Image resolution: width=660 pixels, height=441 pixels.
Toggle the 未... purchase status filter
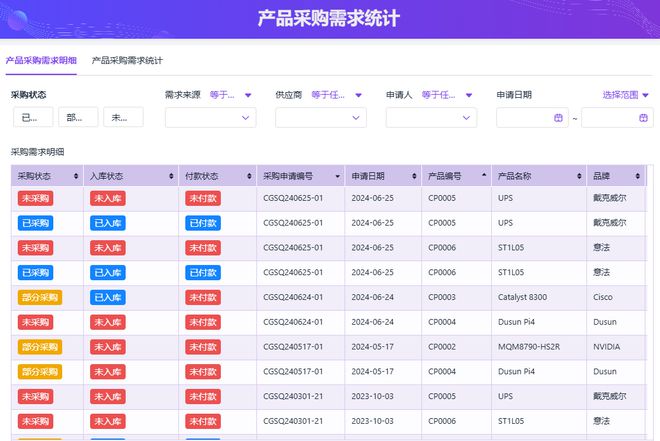coord(123,117)
